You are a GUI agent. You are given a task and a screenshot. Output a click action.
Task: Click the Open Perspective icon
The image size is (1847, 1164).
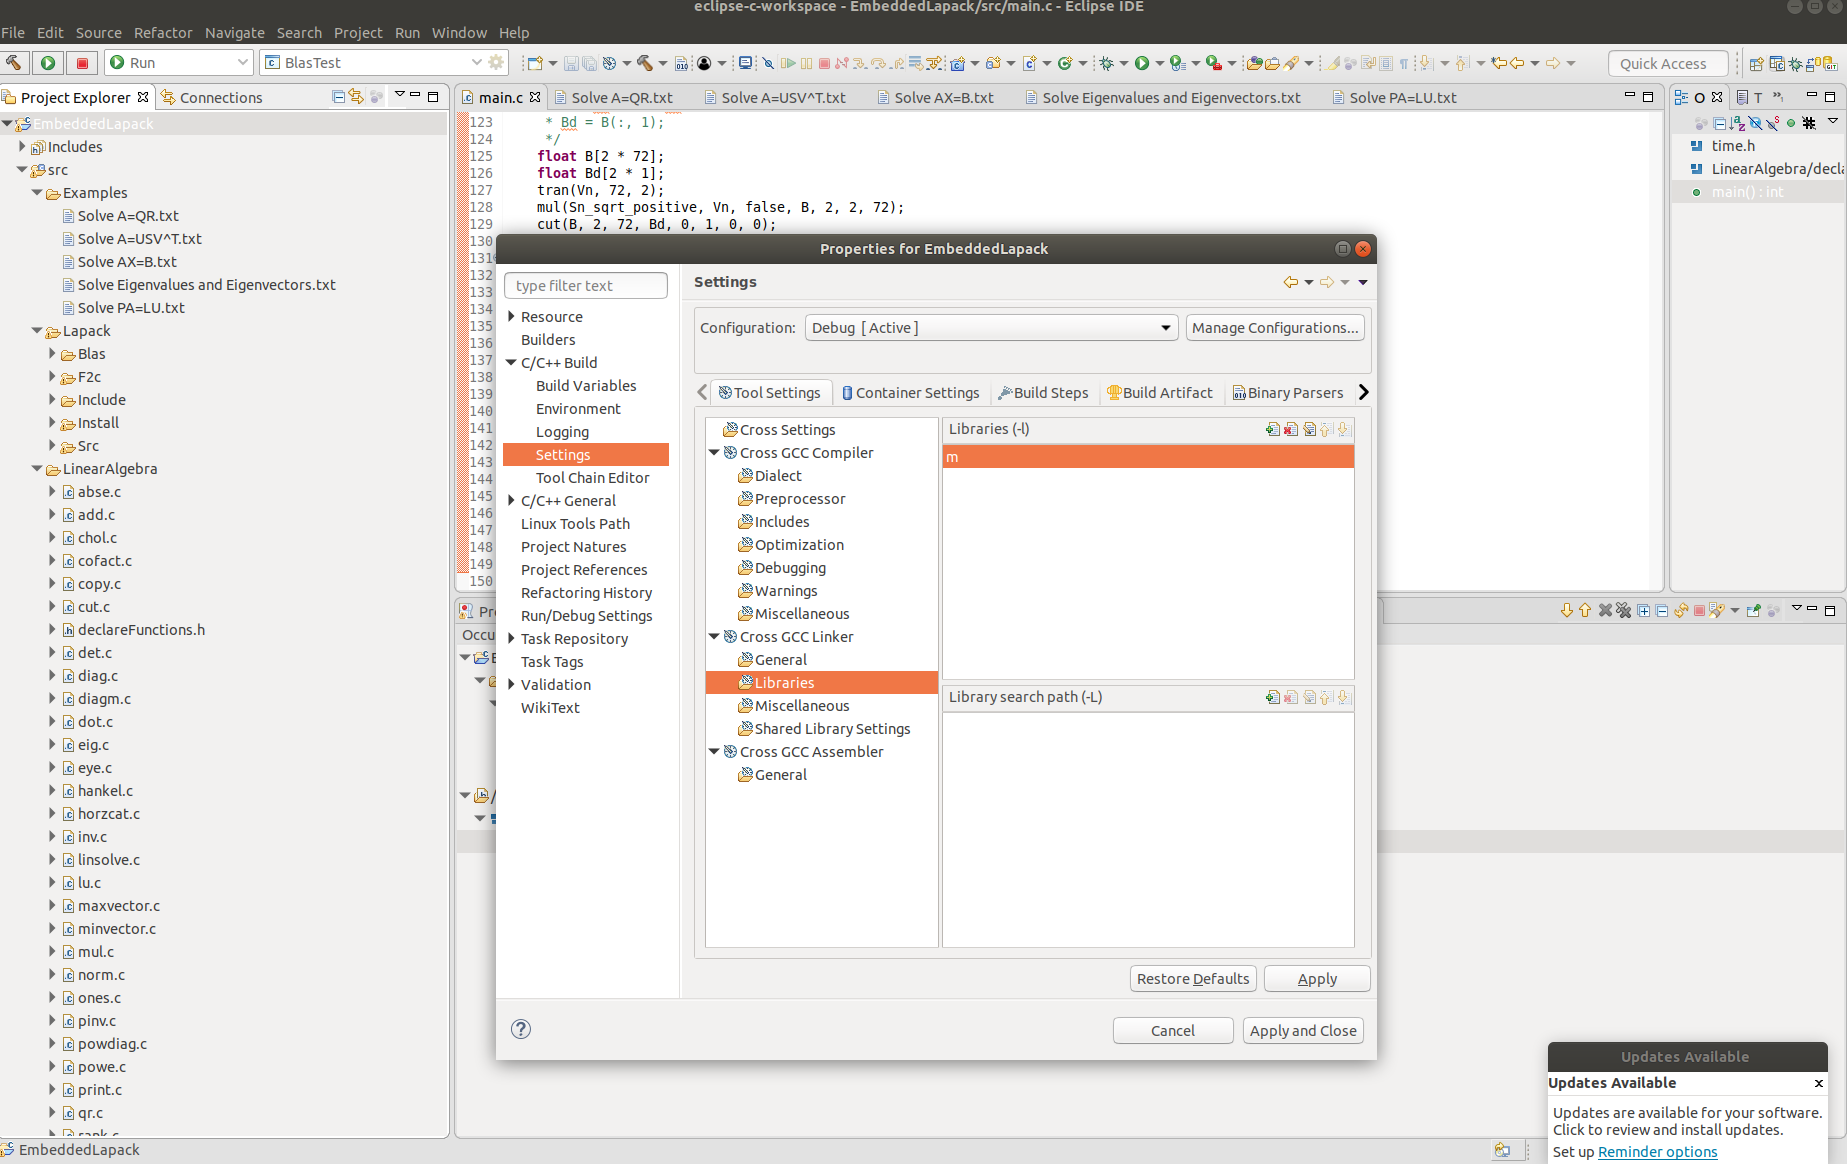tap(1756, 64)
